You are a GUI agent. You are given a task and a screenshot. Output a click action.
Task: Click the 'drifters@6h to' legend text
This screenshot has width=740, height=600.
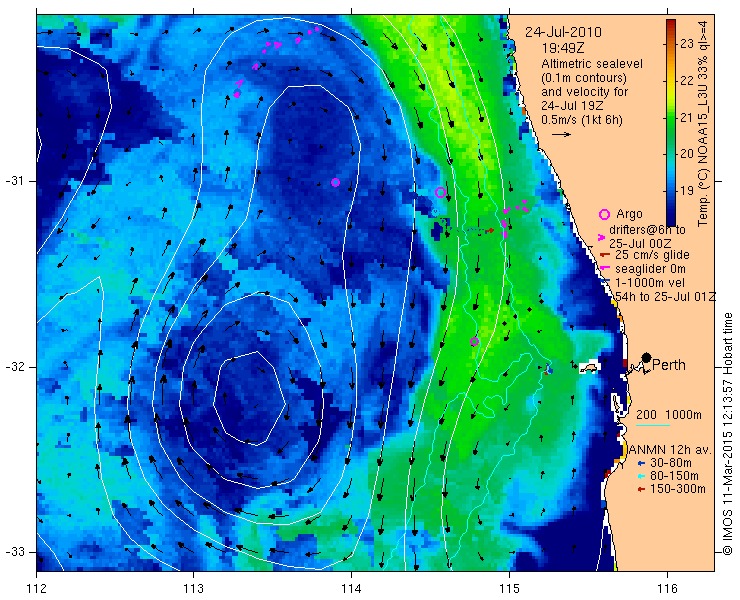point(647,229)
